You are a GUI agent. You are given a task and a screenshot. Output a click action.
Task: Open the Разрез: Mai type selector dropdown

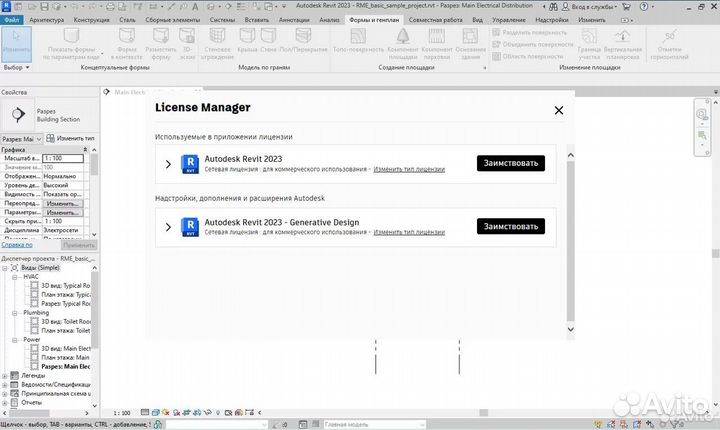(x=22, y=139)
